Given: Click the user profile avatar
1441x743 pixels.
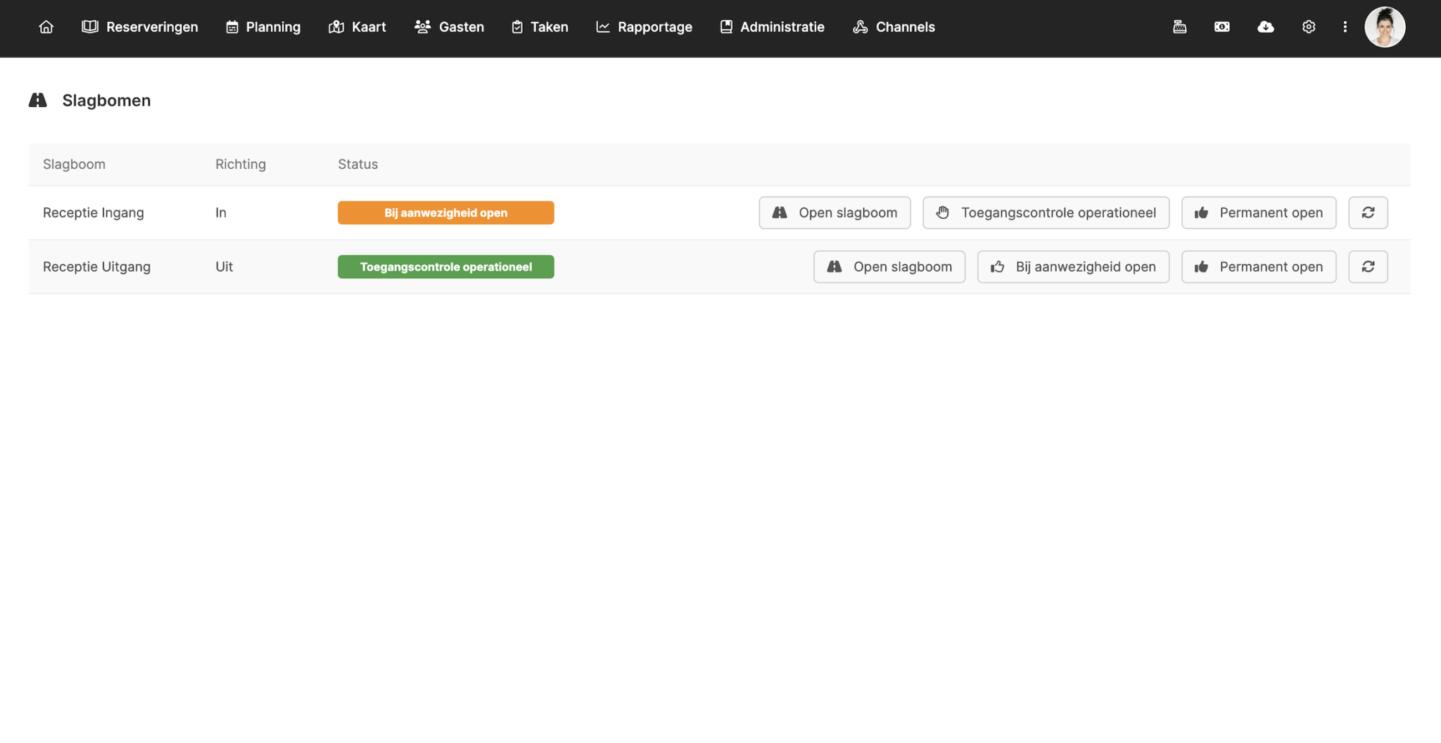Looking at the screenshot, I should (x=1385, y=27).
